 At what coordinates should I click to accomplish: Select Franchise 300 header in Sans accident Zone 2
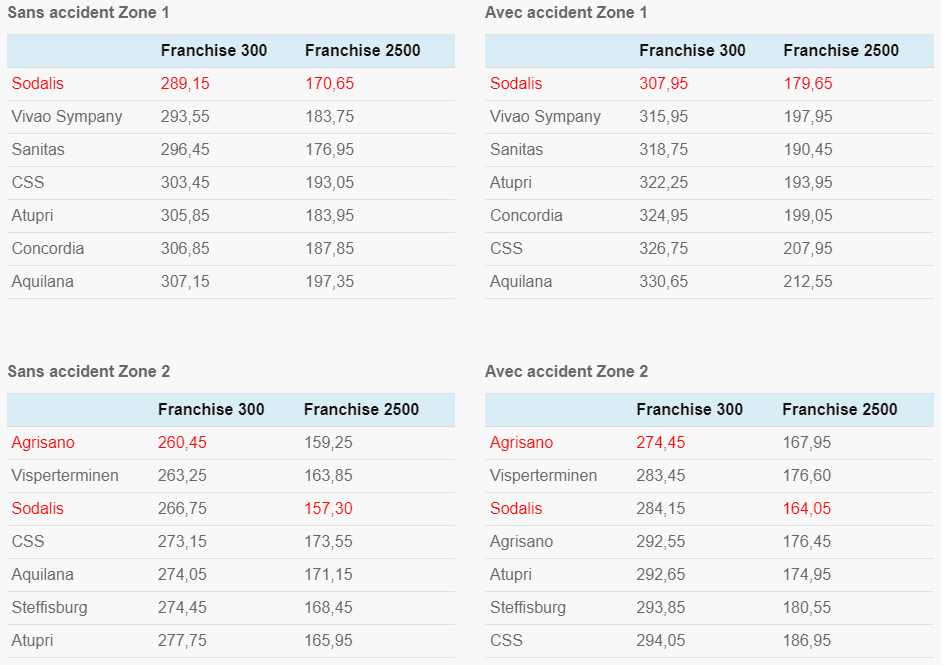(x=211, y=409)
